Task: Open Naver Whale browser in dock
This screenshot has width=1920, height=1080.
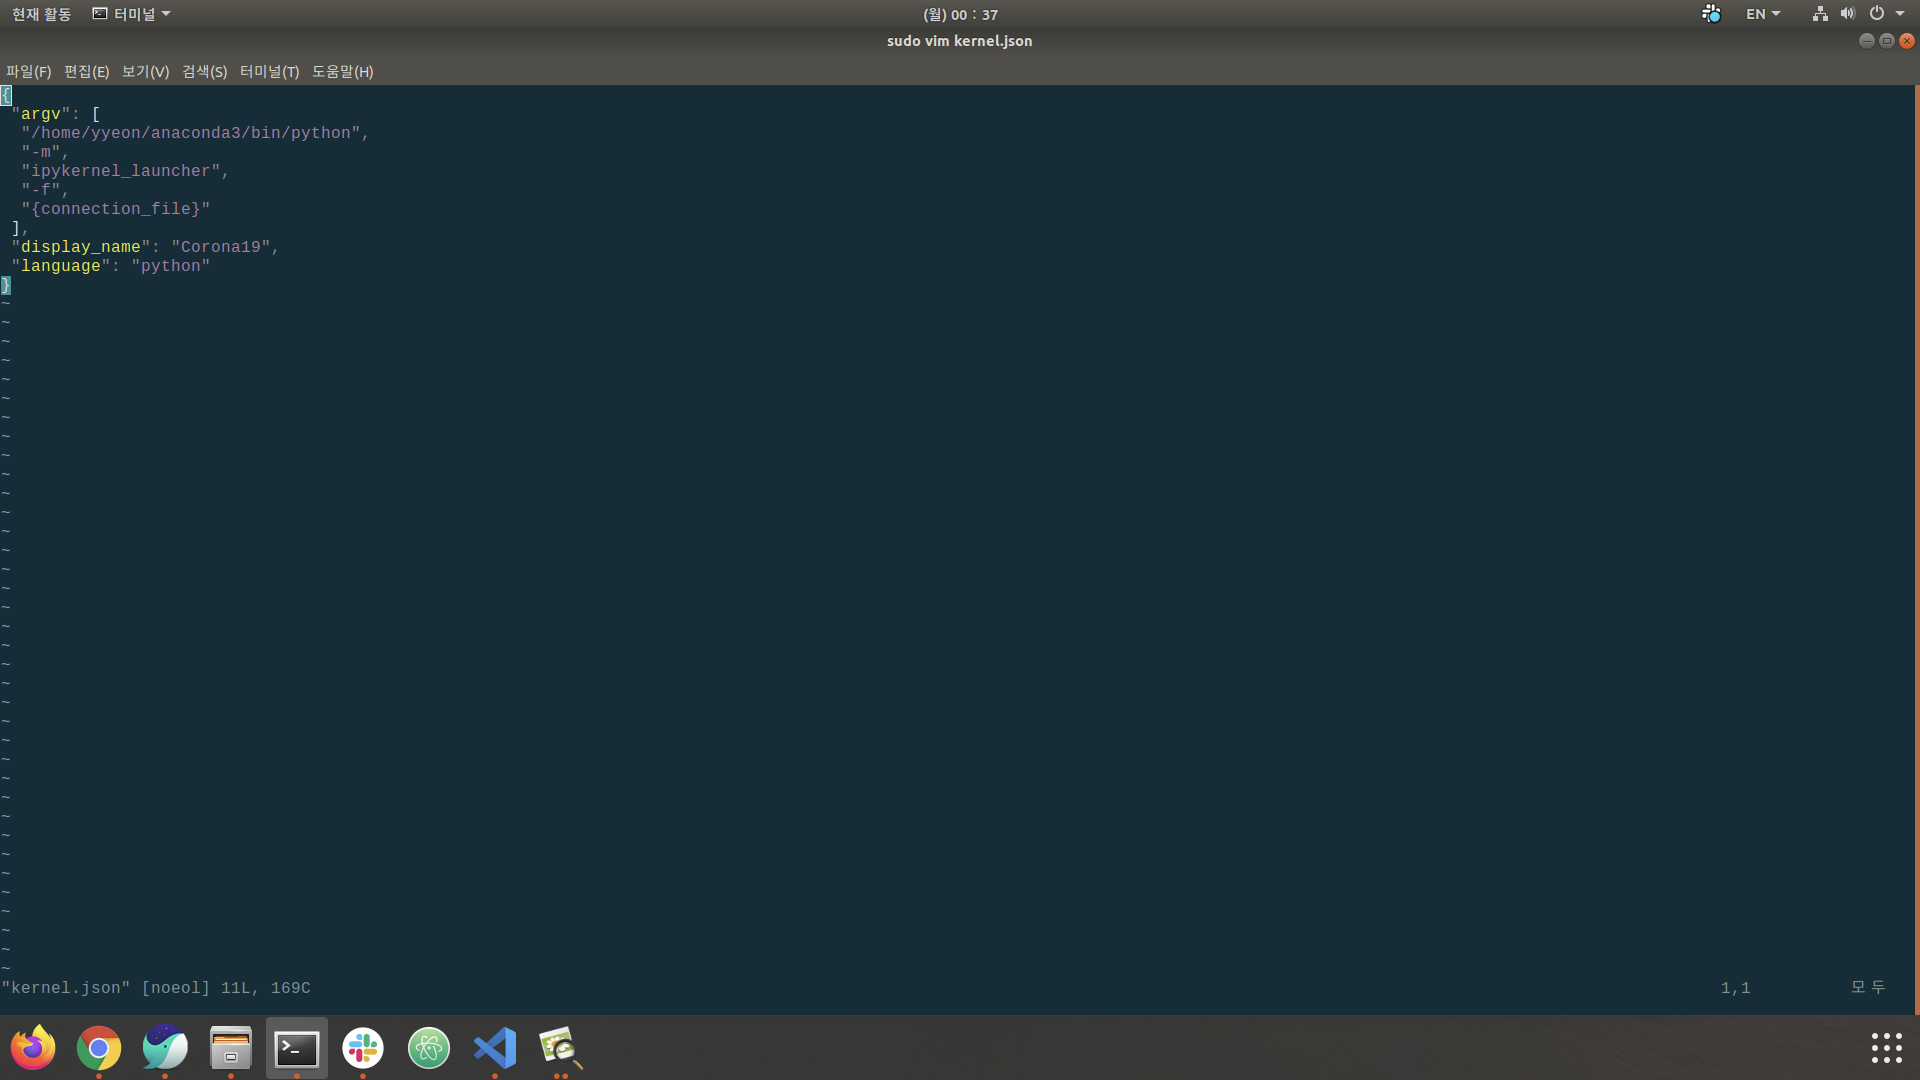Action: point(165,1048)
